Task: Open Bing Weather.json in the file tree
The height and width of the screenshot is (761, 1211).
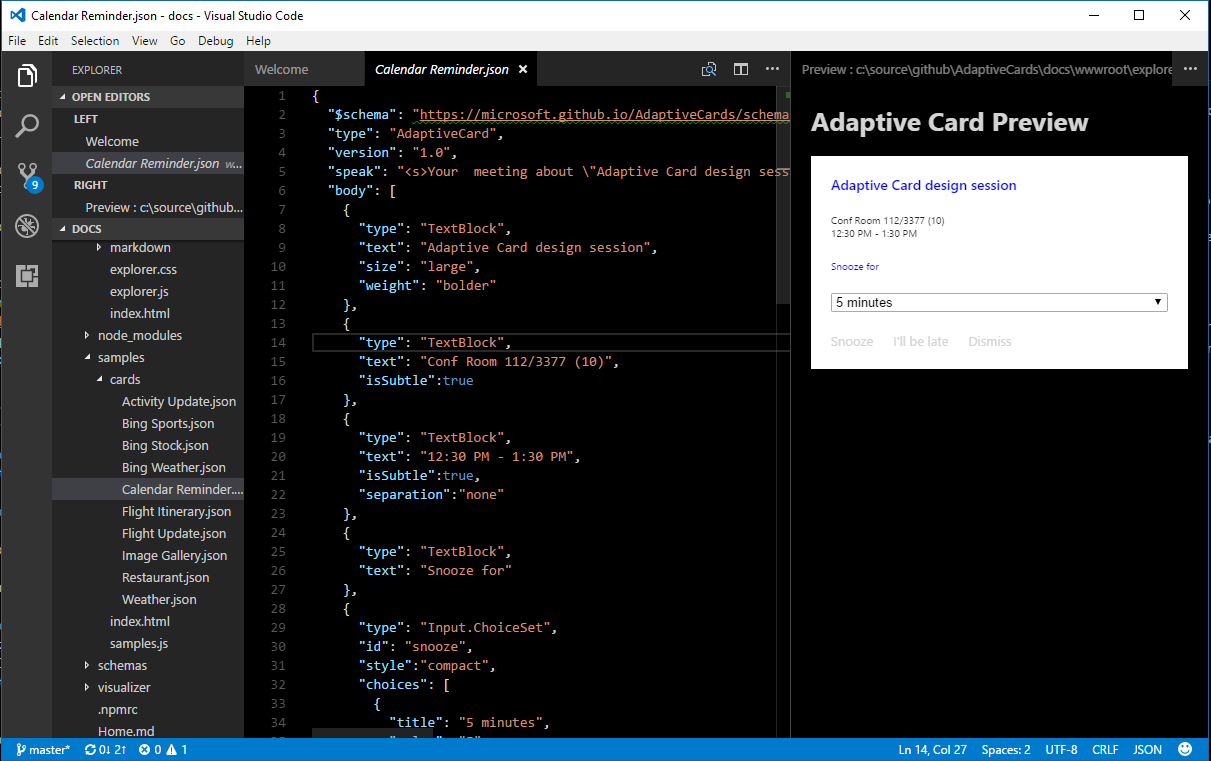Action: click(x=173, y=467)
